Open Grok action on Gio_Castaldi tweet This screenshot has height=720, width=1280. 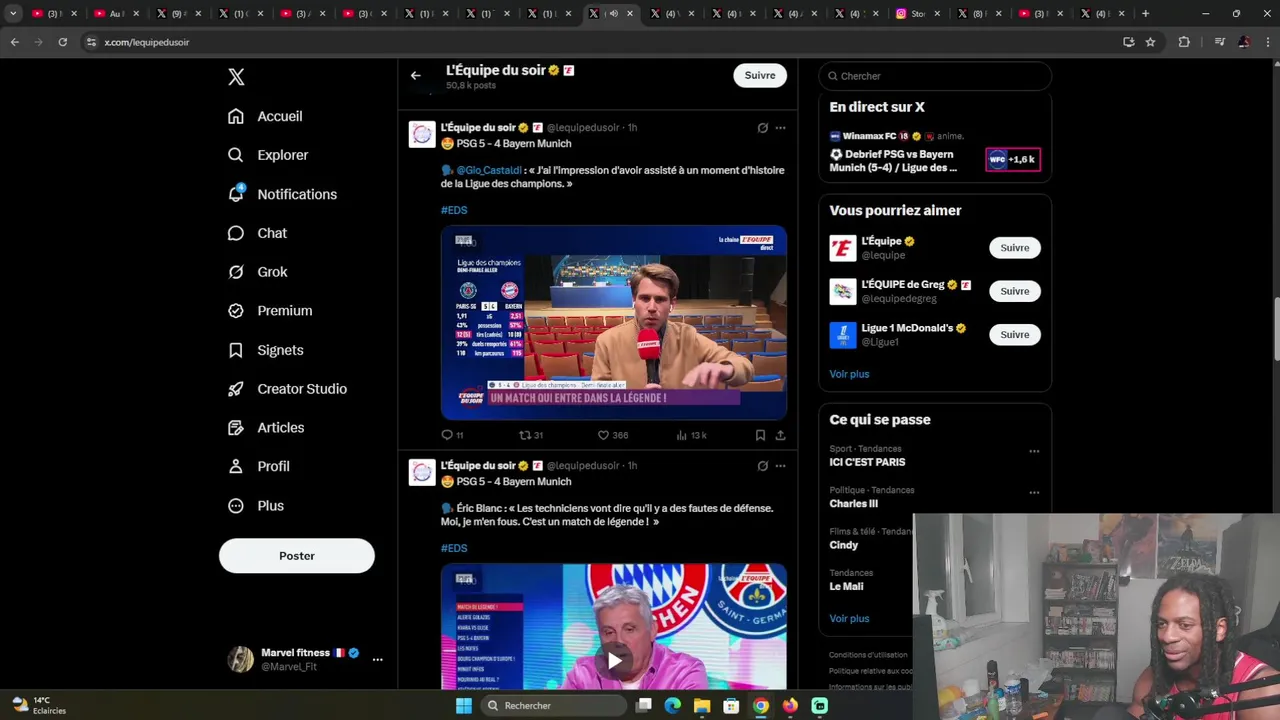[x=762, y=128]
